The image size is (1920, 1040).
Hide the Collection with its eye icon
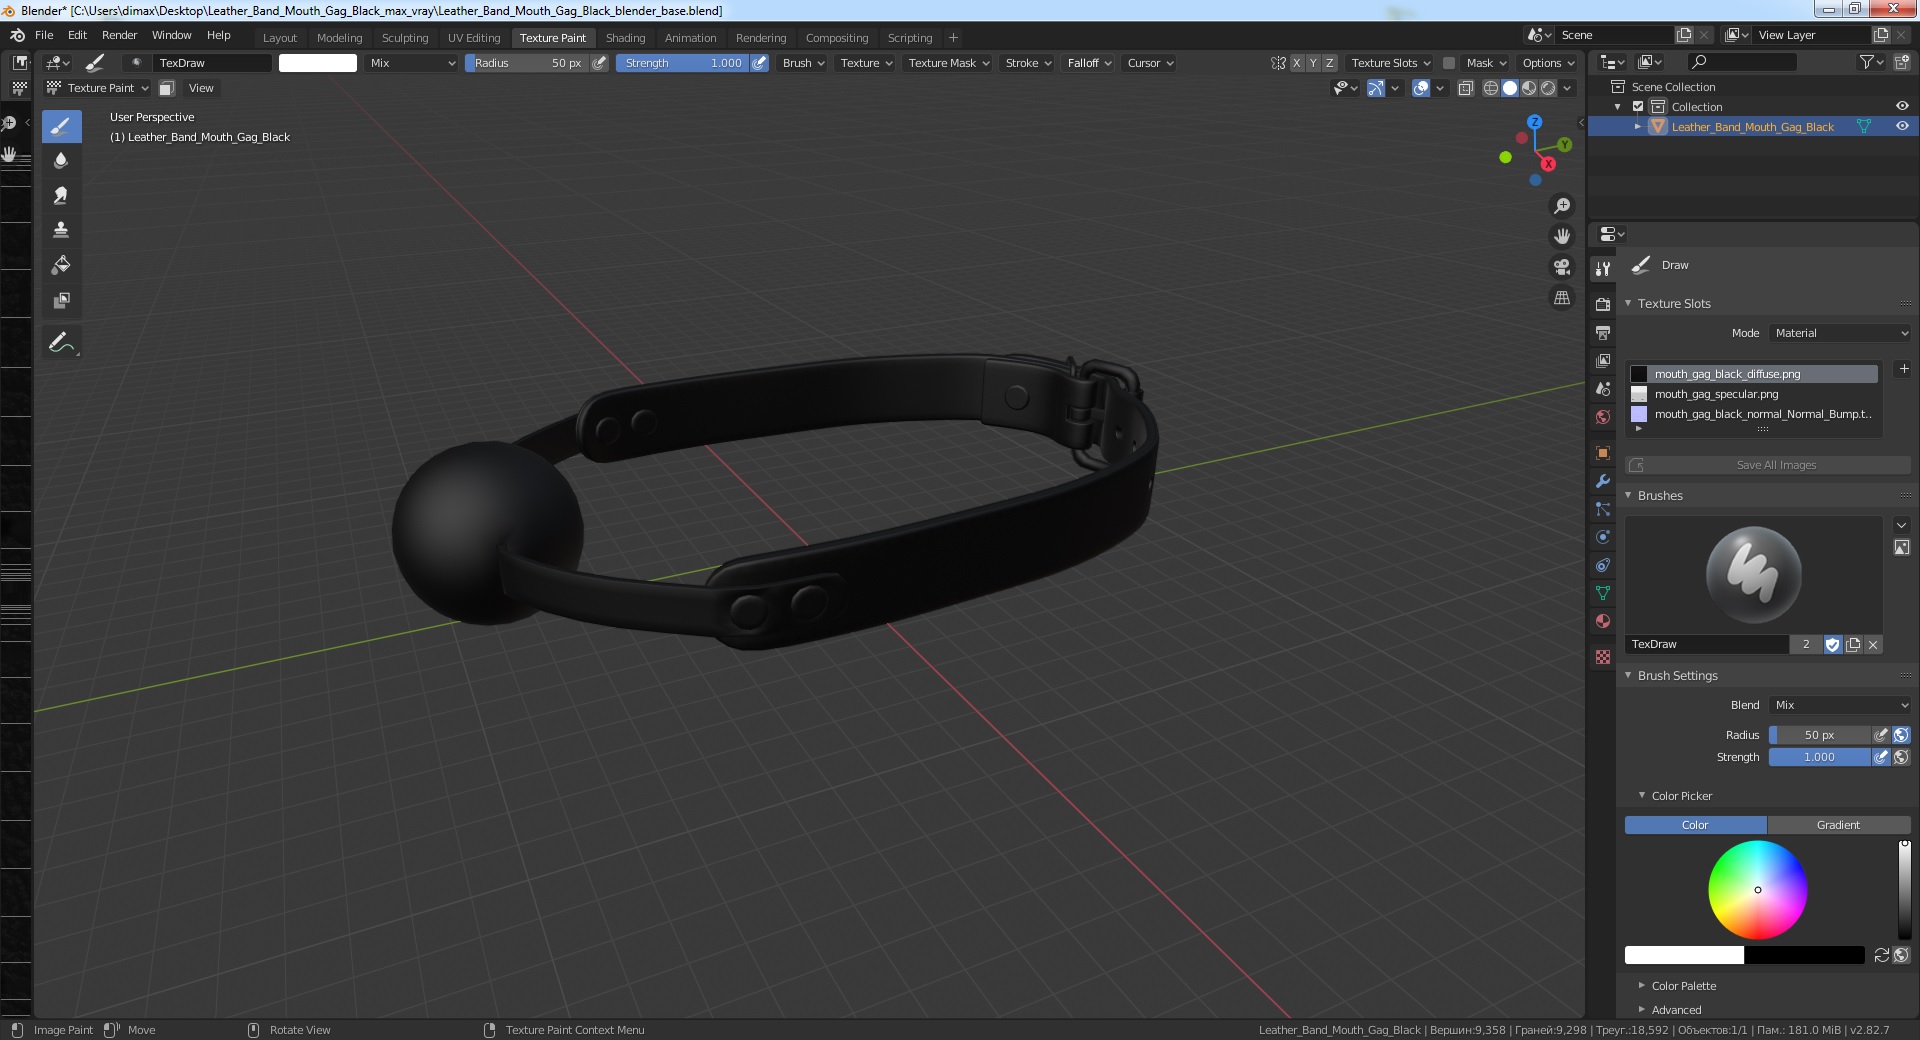tap(1902, 106)
